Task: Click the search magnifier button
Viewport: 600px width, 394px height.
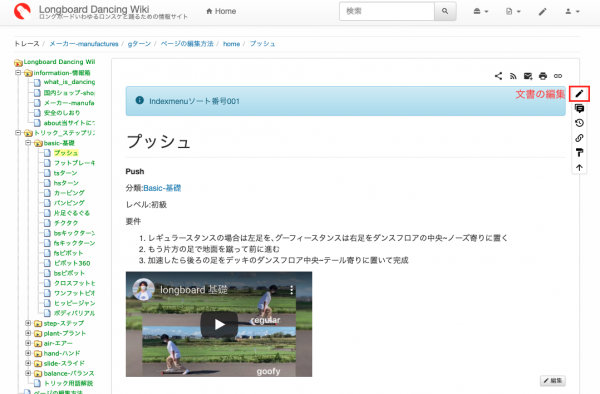Action: coord(445,11)
